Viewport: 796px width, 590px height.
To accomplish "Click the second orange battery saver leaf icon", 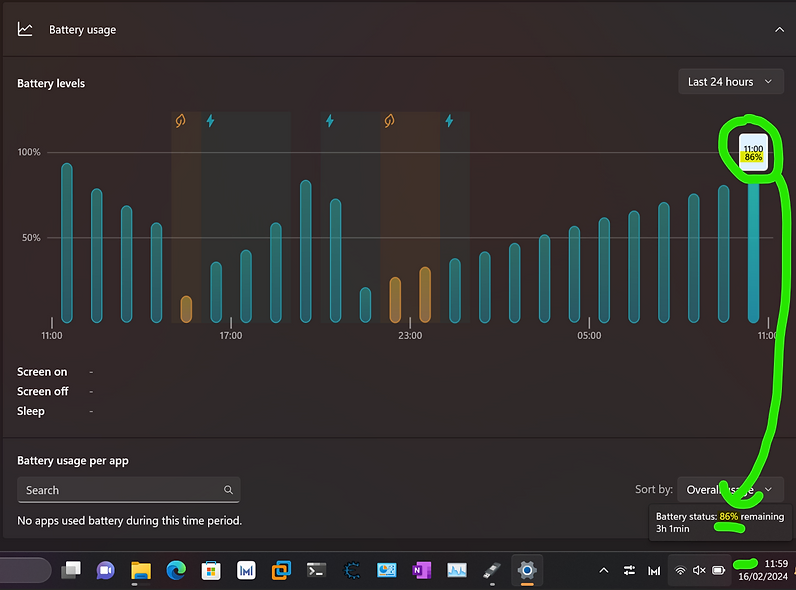I will point(389,121).
